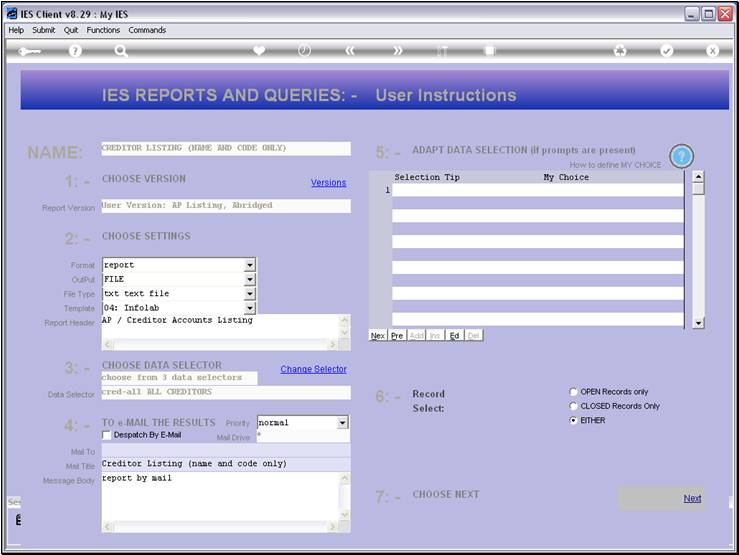Click the double right arrow toolbar icon
Viewport: 739px width, 555px height.
pyautogui.click(x=398, y=50)
